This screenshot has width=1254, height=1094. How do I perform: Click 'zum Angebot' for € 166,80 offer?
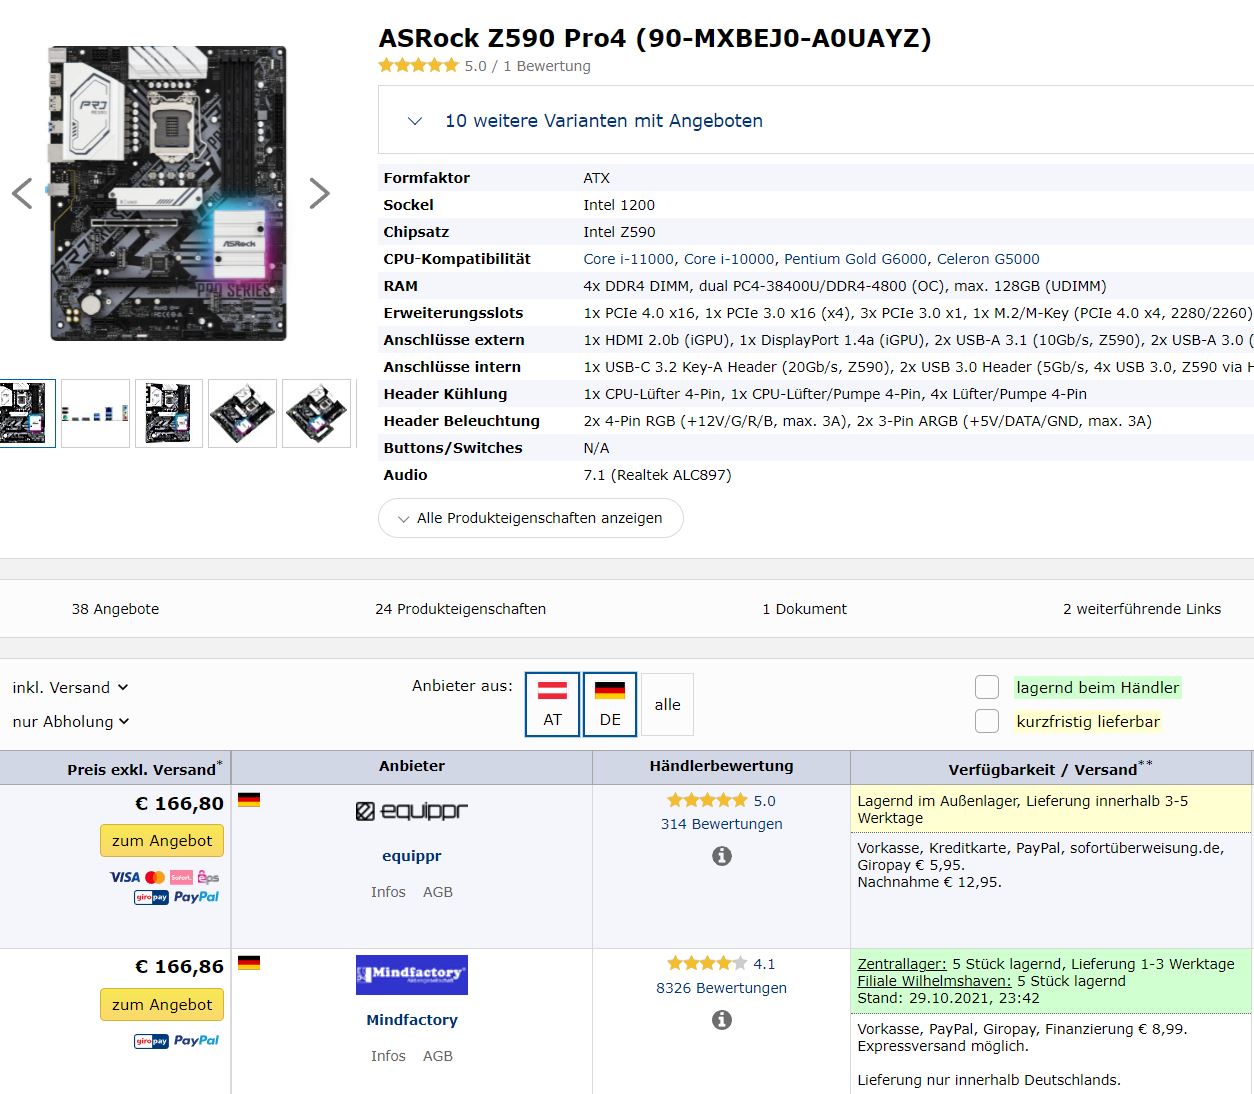pyautogui.click(x=162, y=841)
